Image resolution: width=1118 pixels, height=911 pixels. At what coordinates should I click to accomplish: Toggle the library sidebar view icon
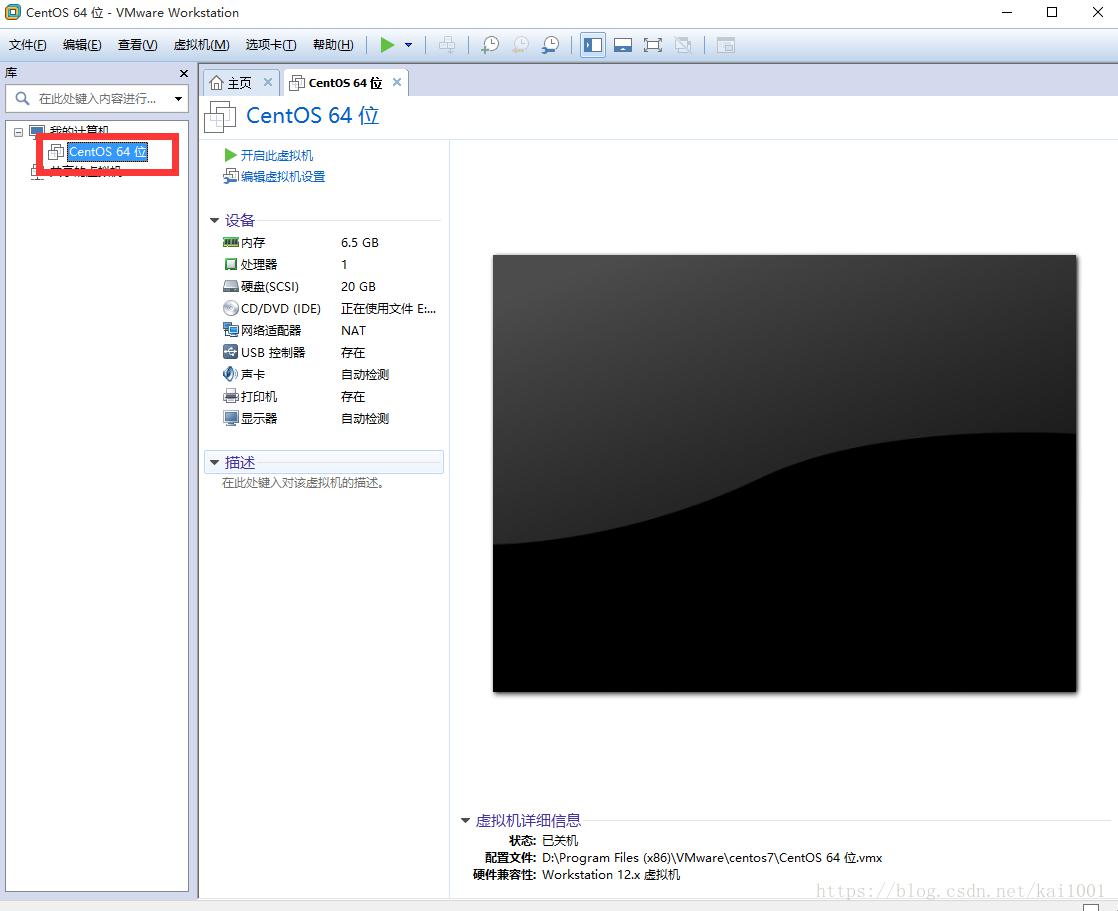(x=593, y=45)
